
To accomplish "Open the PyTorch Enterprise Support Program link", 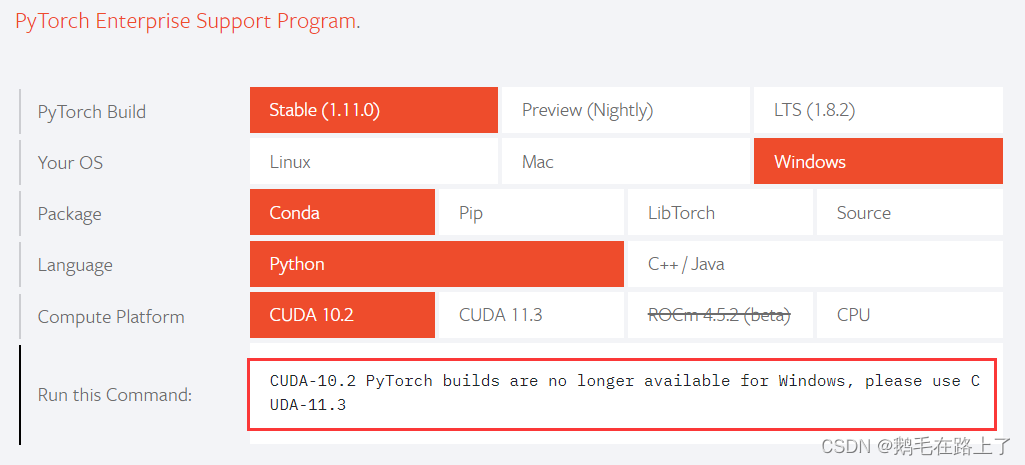I will click(x=186, y=21).
